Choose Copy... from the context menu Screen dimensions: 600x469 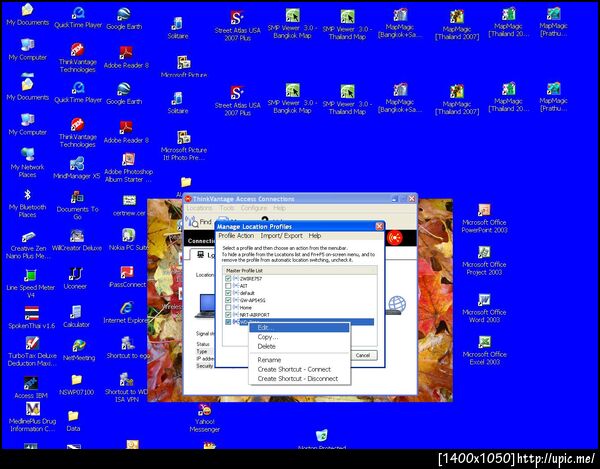point(299,337)
